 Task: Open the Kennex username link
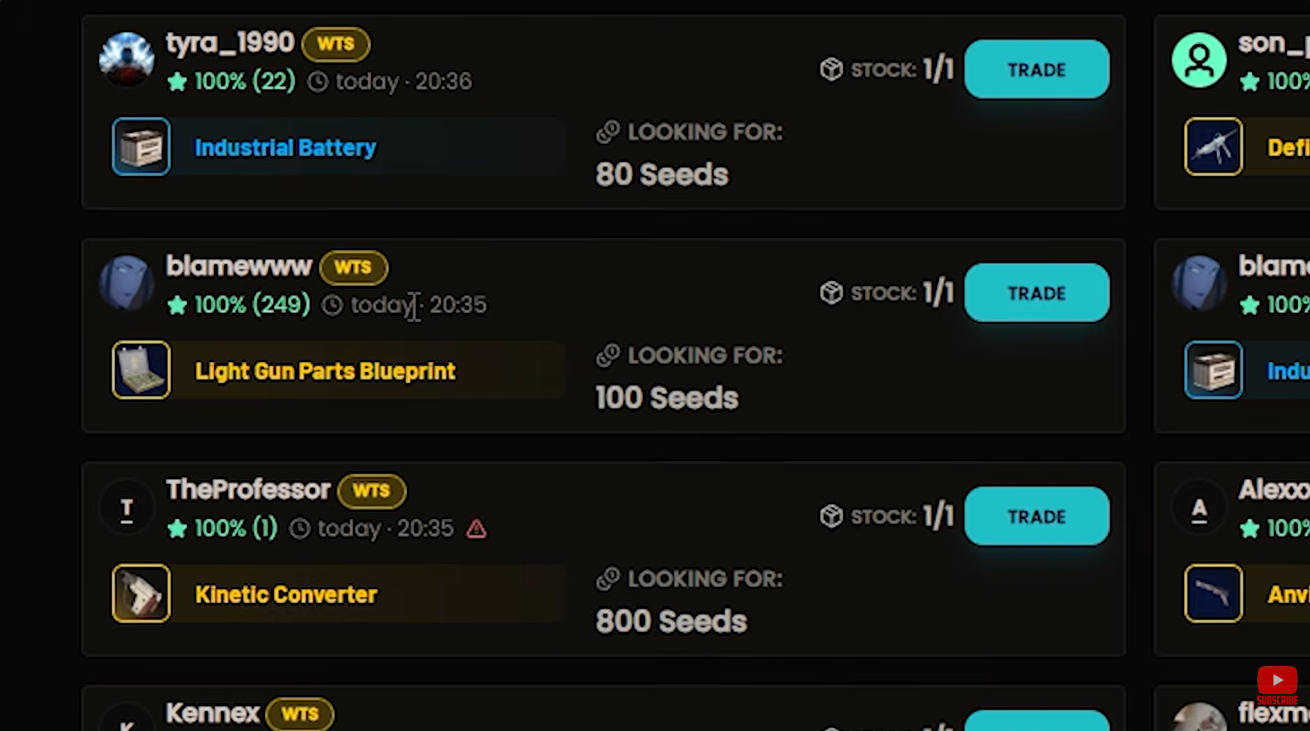coord(213,713)
